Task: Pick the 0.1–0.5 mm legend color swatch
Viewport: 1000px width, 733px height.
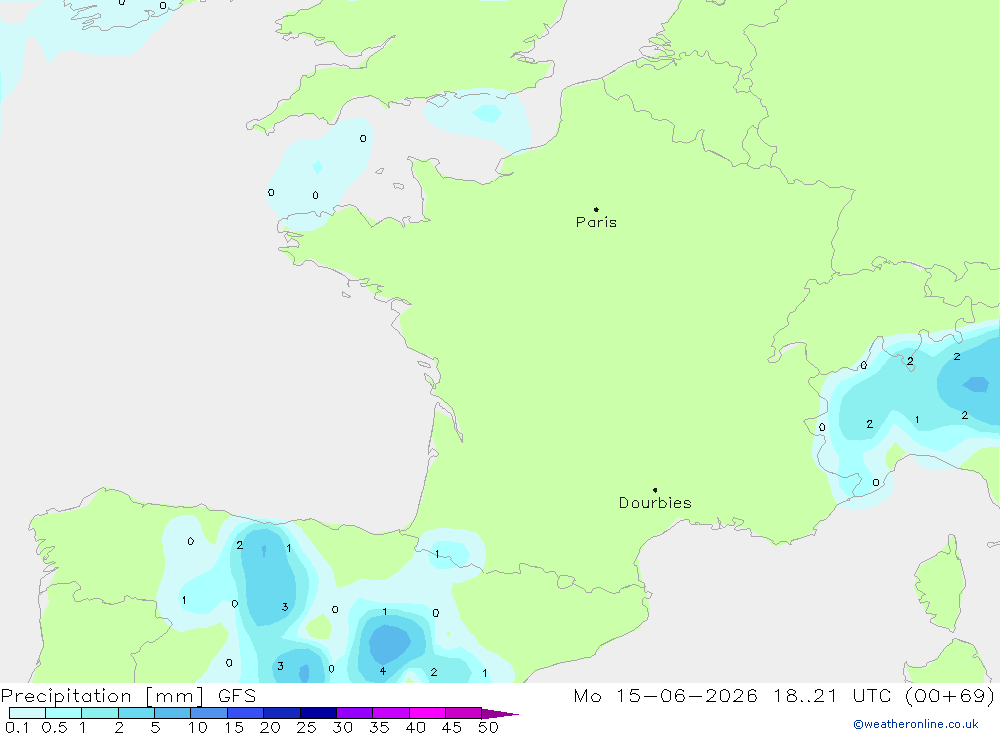Action: tap(27, 713)
